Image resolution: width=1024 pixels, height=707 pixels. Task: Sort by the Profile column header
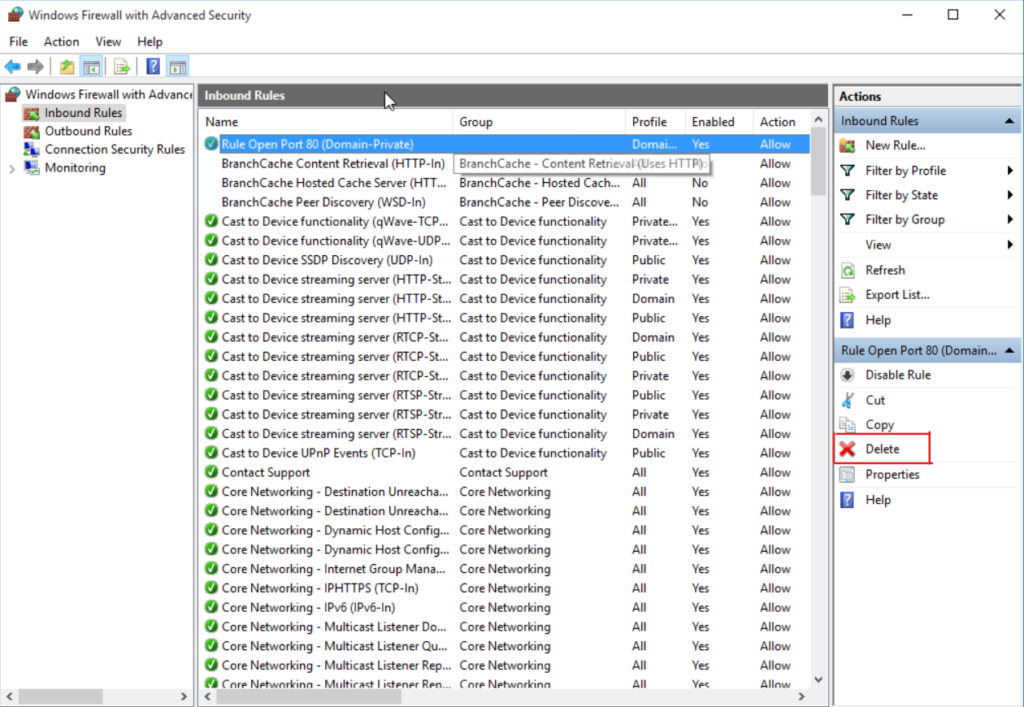655,122
